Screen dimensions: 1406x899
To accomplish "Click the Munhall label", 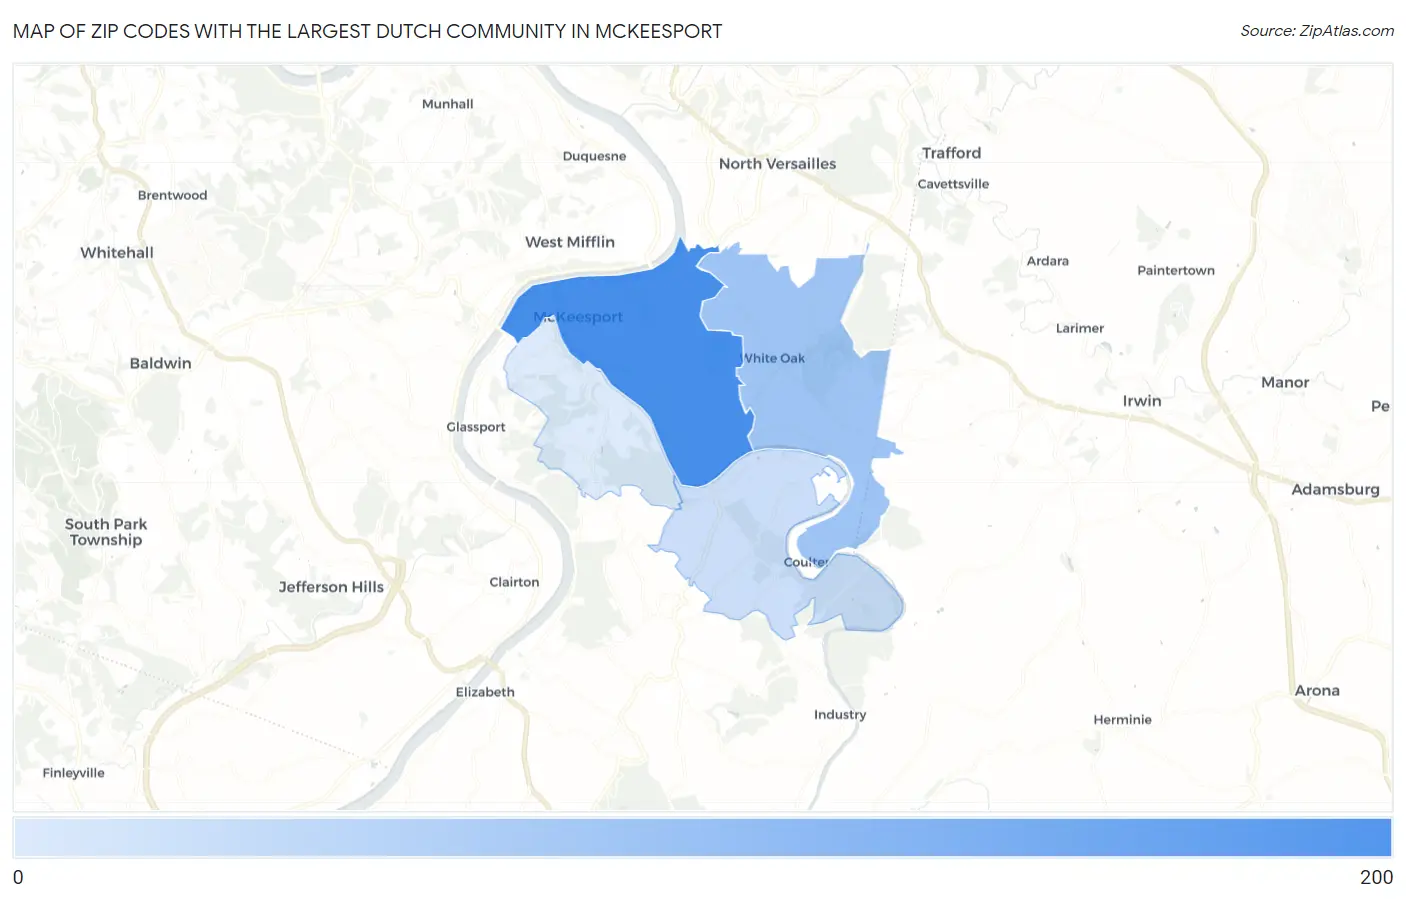I will pos(447,104).
